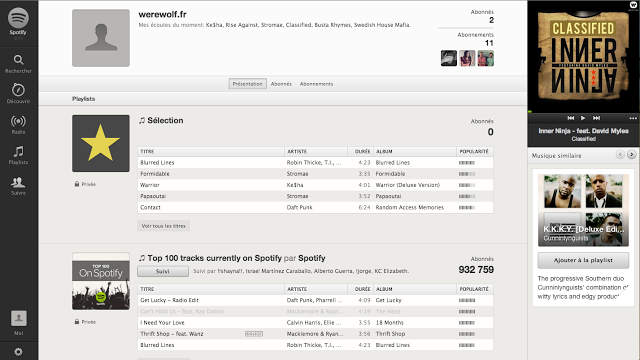Toggle the Suivi follow button
The height and width of the screenshot is (360, 640).
click(163, 271)
